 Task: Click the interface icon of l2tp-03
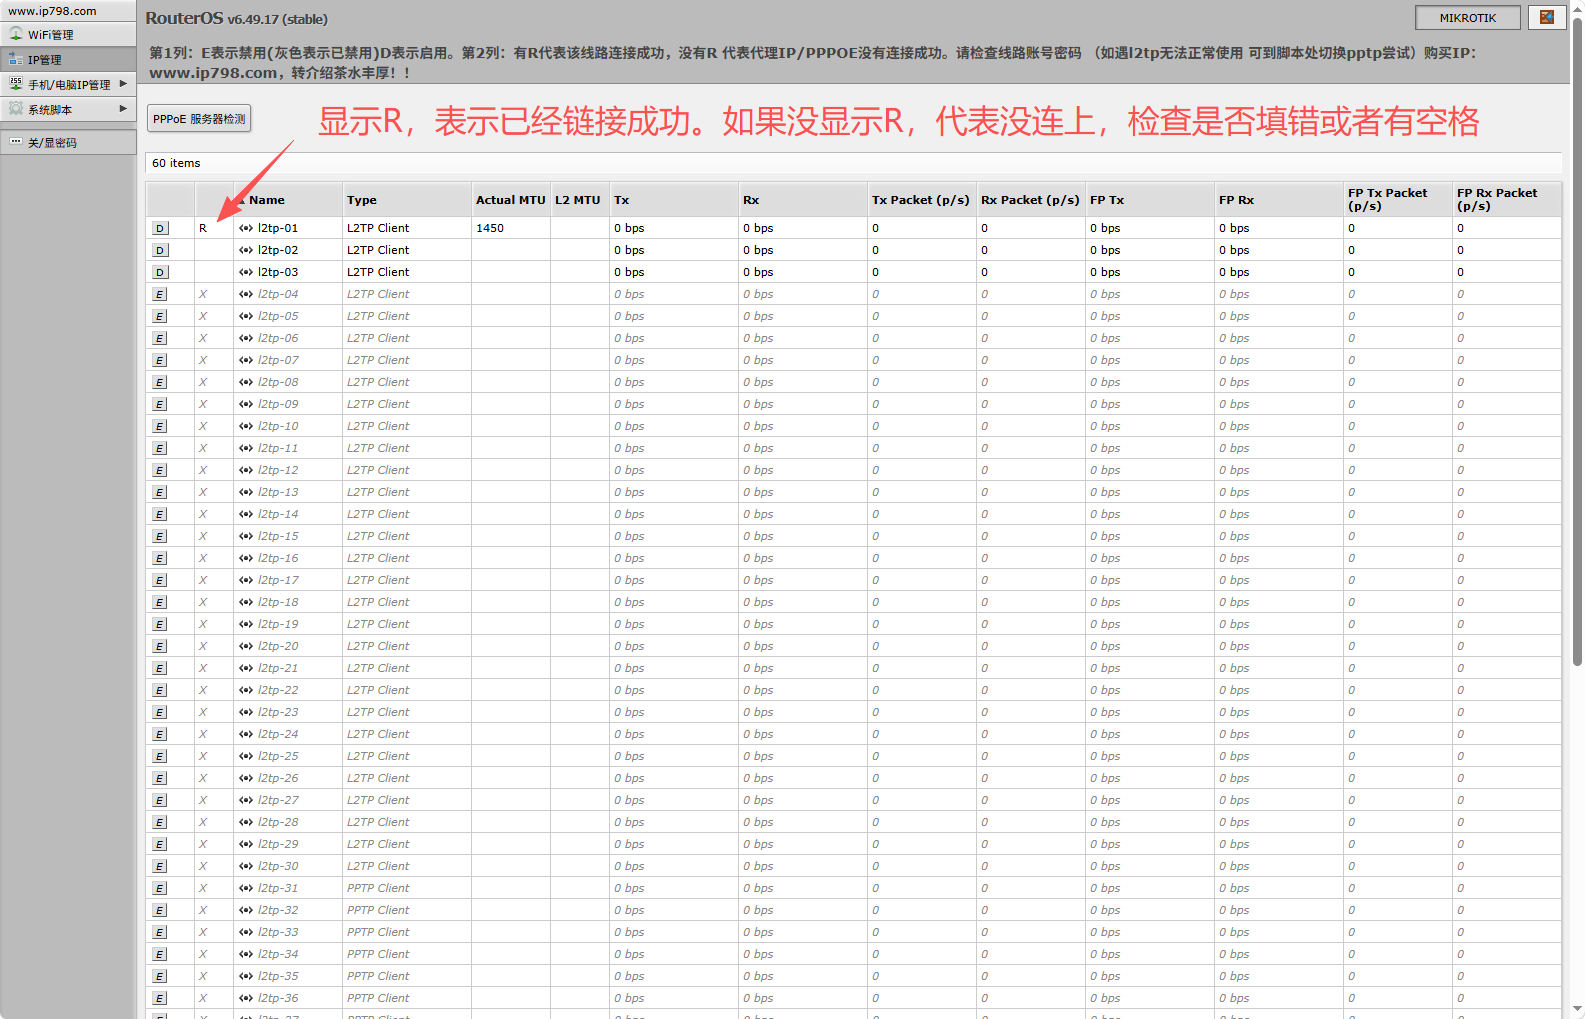click(x=246, y=272)
